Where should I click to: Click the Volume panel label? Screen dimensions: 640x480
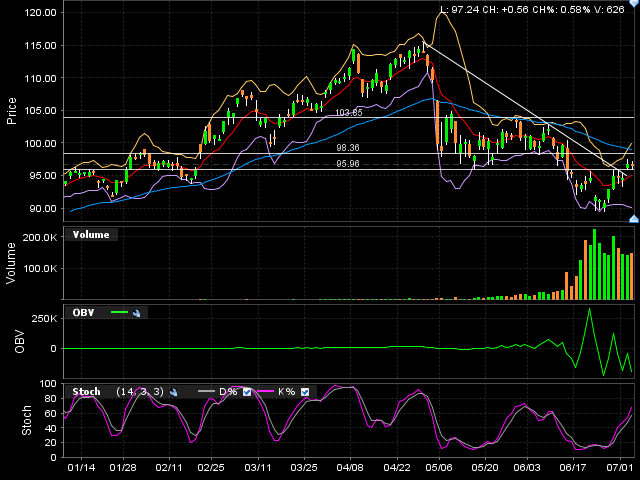click(91, 234)
